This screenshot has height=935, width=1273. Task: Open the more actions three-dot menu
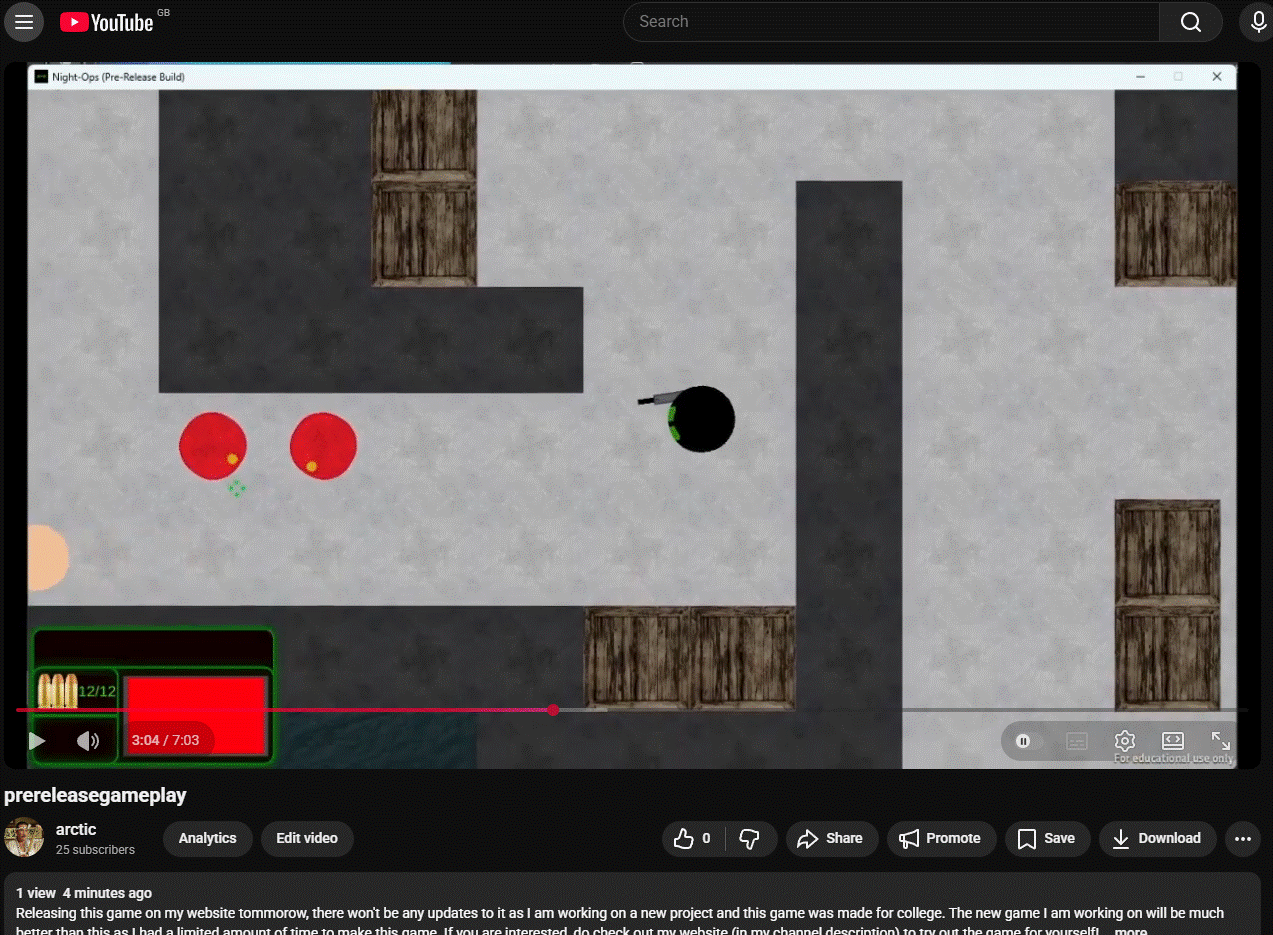click(1243, 838)
